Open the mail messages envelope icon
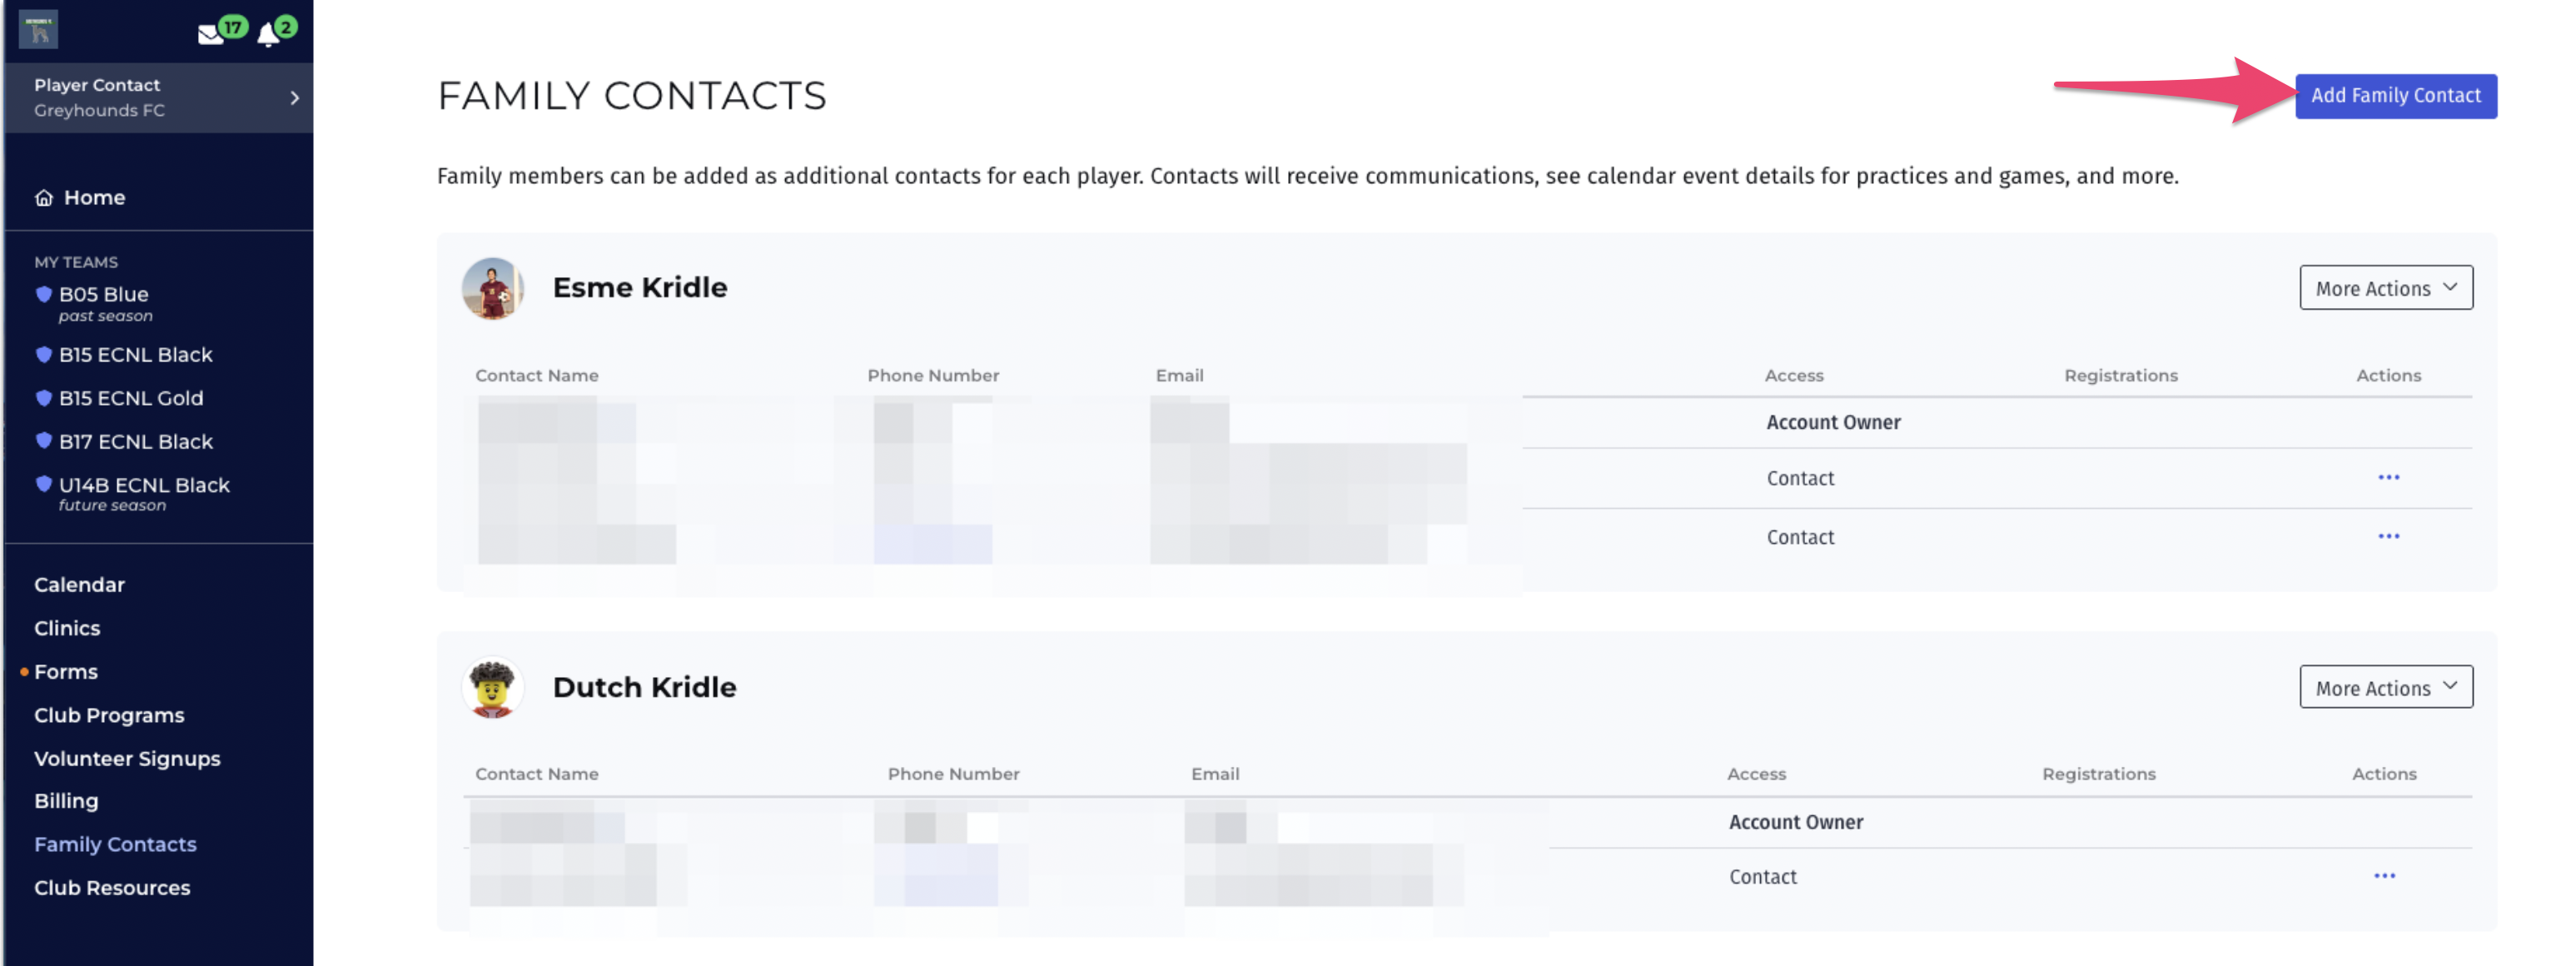Image resolution: width=2576 pixels, height=966 pixels. click(x=210, y=35)
